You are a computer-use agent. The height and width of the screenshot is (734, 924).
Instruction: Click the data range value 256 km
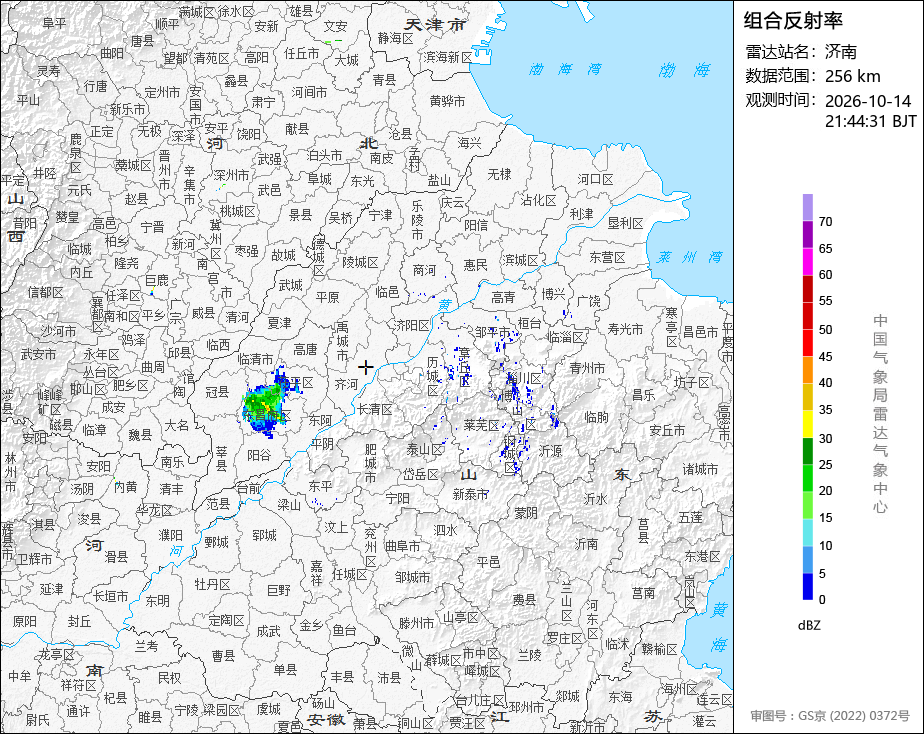[852, 76]
